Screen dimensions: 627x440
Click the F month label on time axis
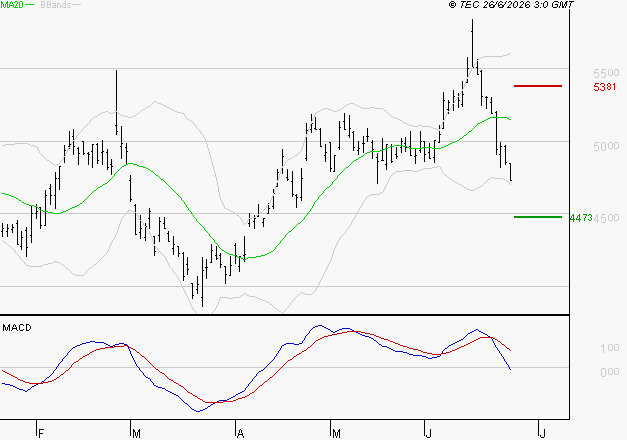point(40,434)
